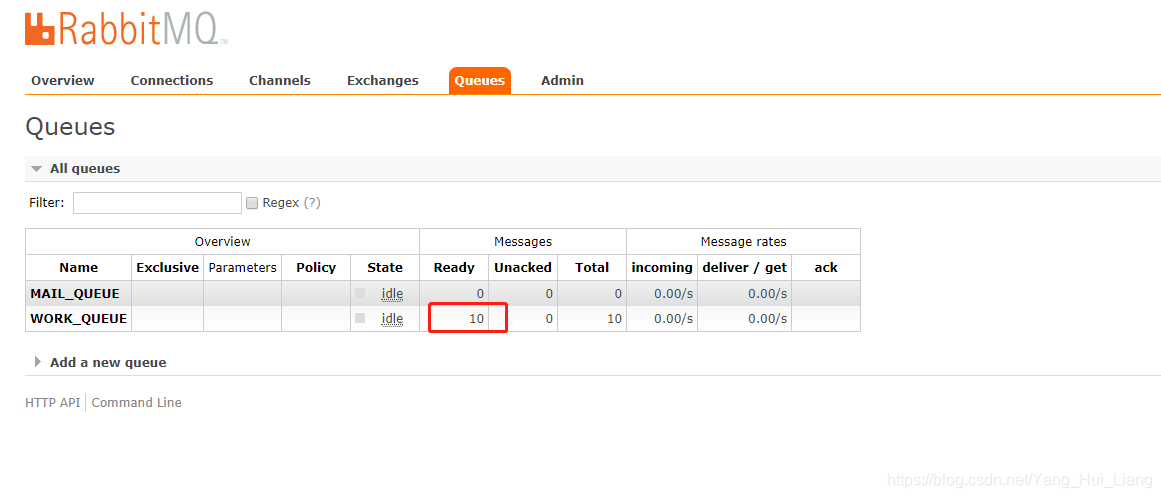Click the RabbitMQ logo

[x=126, y=28]
